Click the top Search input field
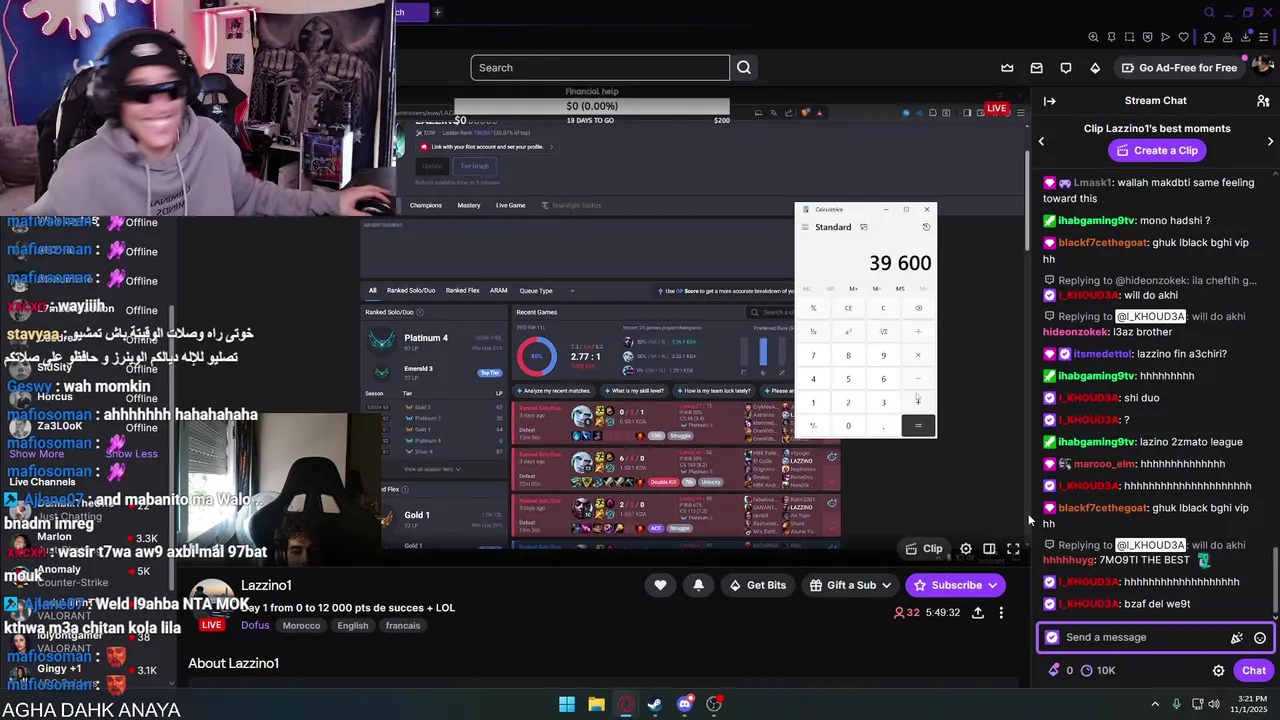The height and width of the screenshot is (720, 1280). coord(600,68)
